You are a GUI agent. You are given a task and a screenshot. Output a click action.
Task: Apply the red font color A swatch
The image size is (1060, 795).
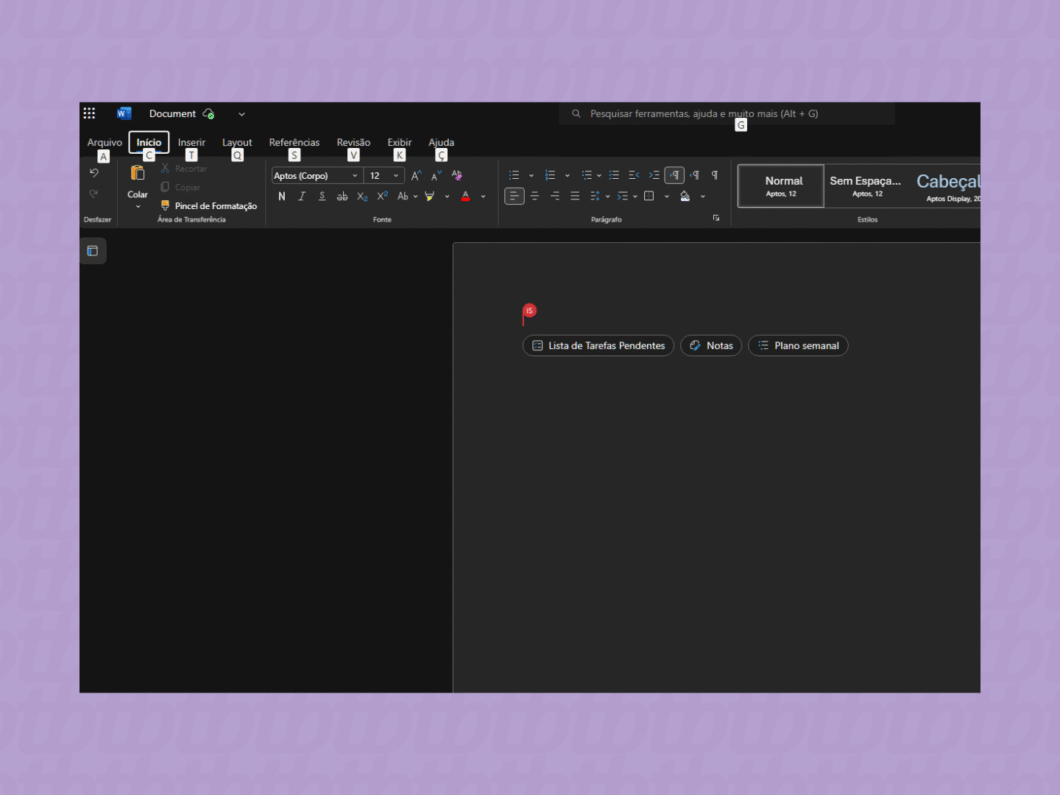point(465,197)
